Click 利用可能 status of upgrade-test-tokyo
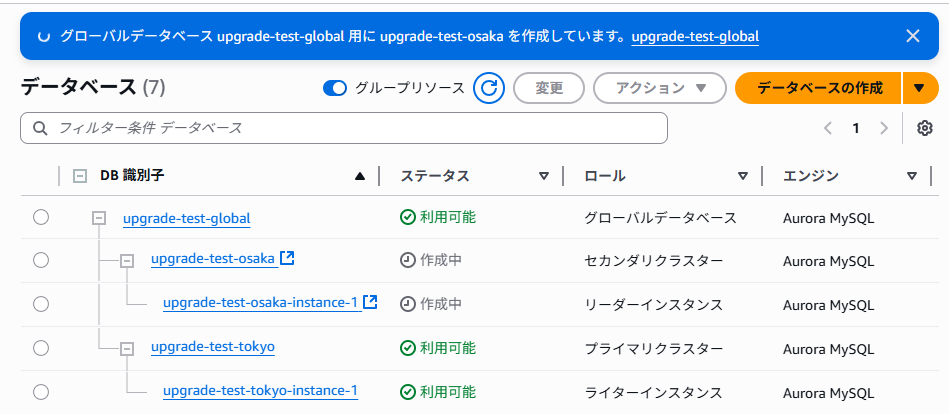Image resolution: width=949 pixels, height=414 pixels. (438, 348)
